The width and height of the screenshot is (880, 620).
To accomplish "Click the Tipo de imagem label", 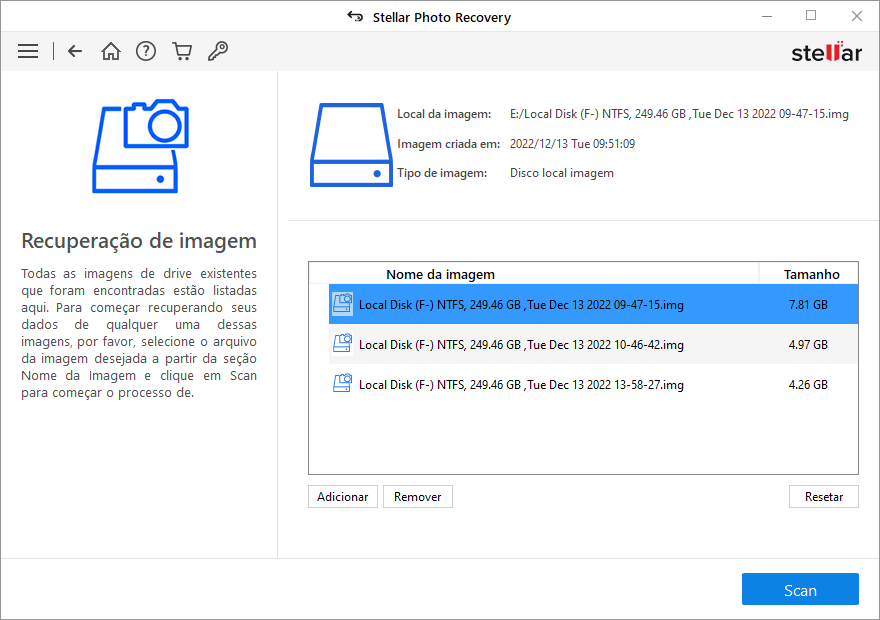I will coord(442,173).
